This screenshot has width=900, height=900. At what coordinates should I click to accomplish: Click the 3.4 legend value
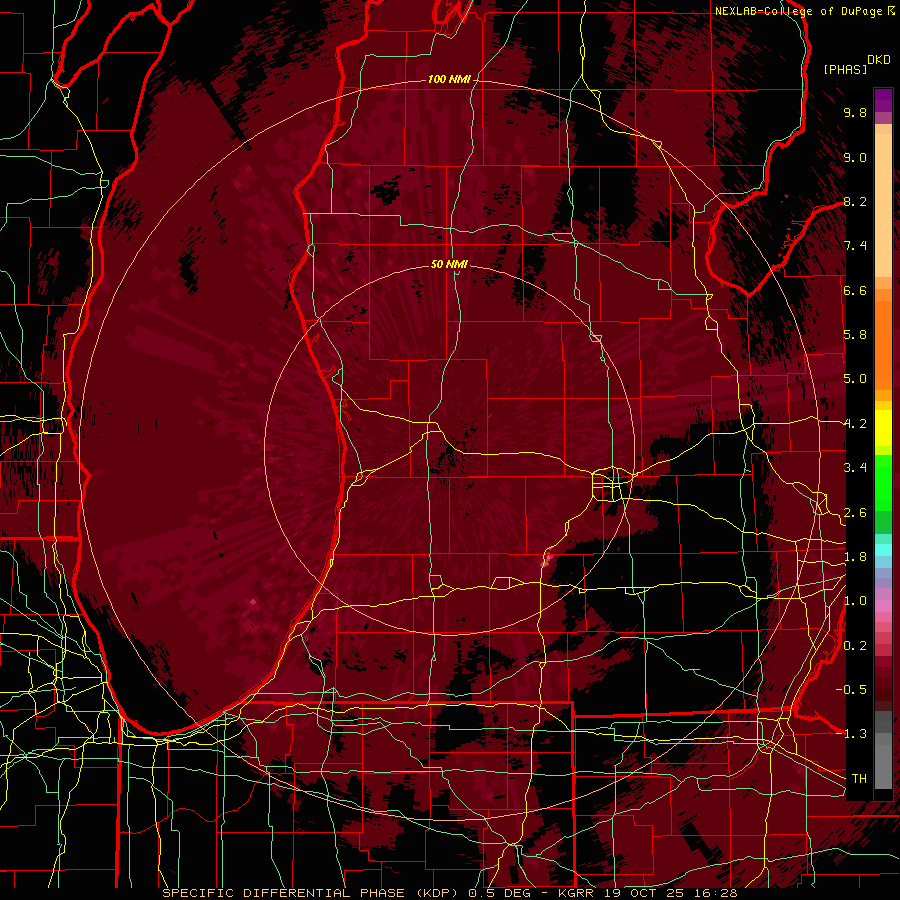coord(855,468)
